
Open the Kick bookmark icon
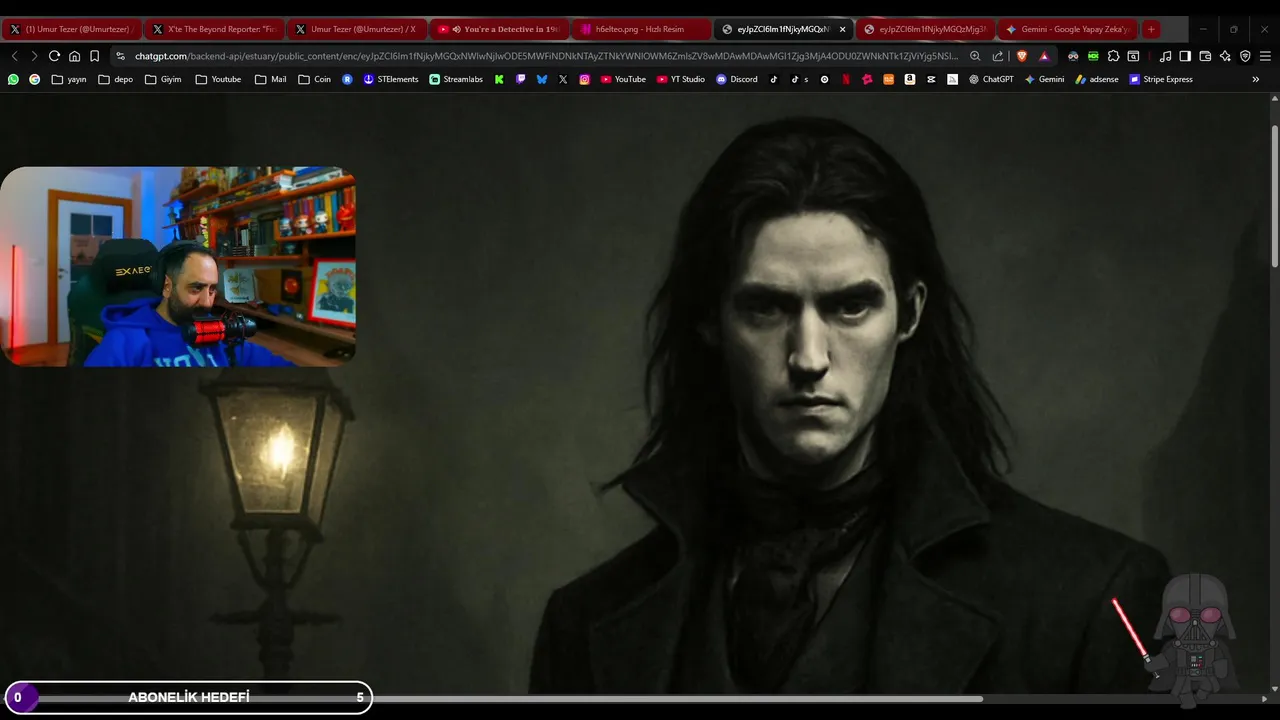tap(499, 79)
